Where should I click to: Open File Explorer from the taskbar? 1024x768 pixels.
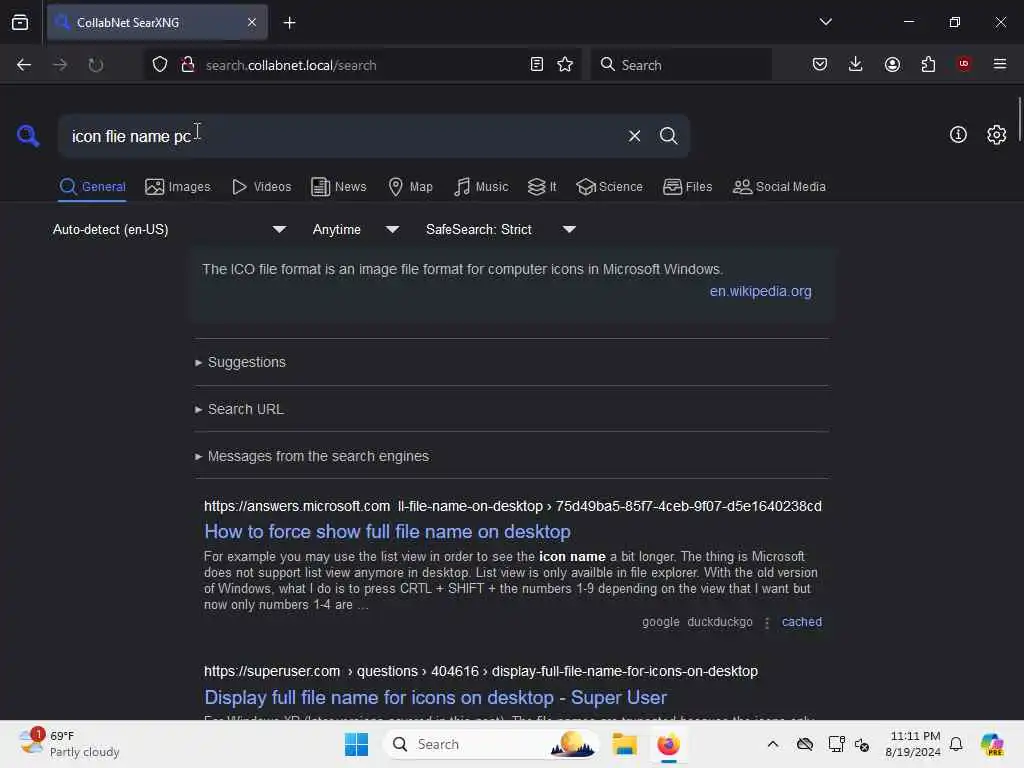point(624,744)
